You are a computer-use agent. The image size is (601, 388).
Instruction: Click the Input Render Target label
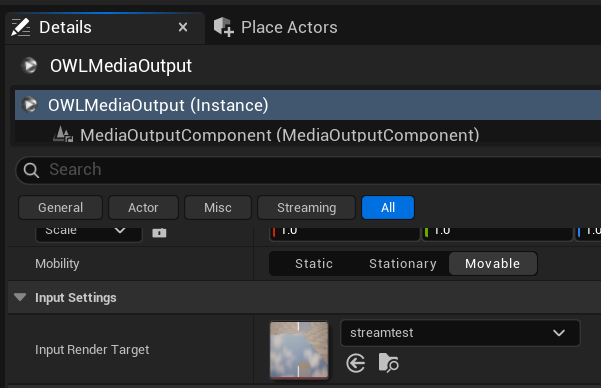[x=92, y=350]
